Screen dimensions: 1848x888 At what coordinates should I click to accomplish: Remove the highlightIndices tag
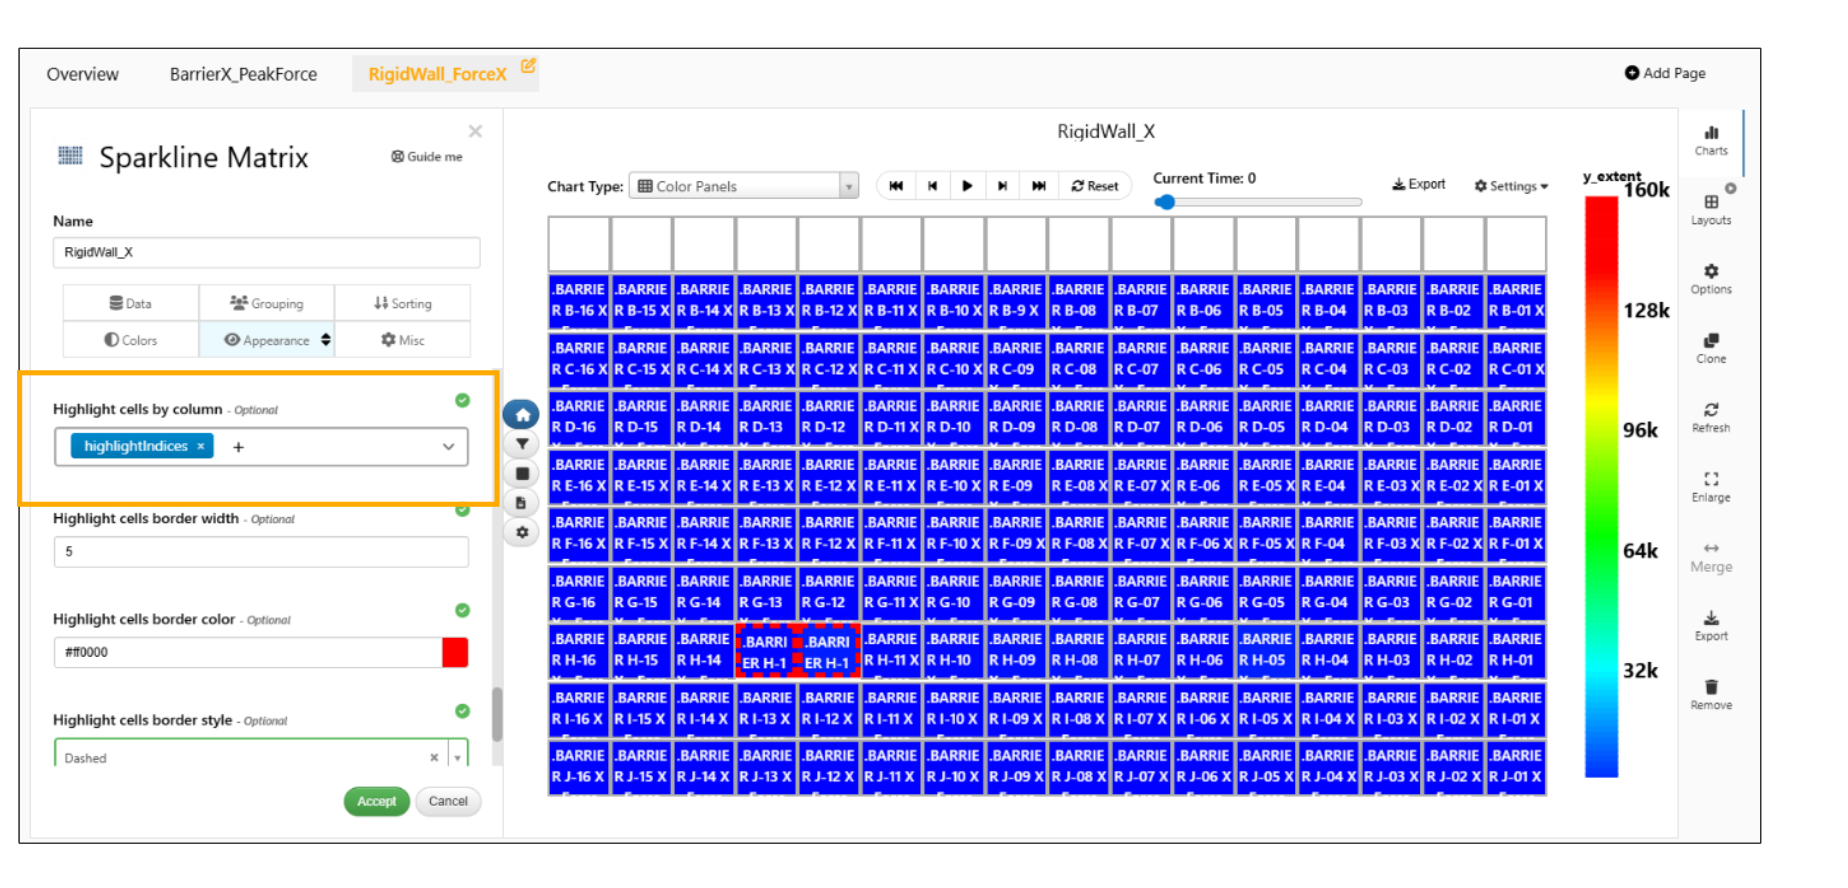click(201, 446)
